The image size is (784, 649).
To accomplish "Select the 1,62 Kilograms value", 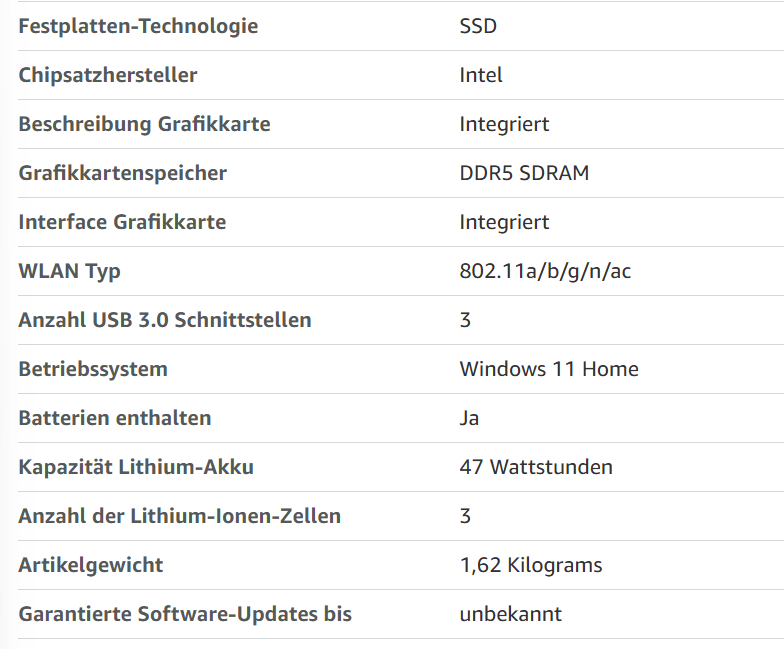I will pyautogui.click(x=531, y=565).
